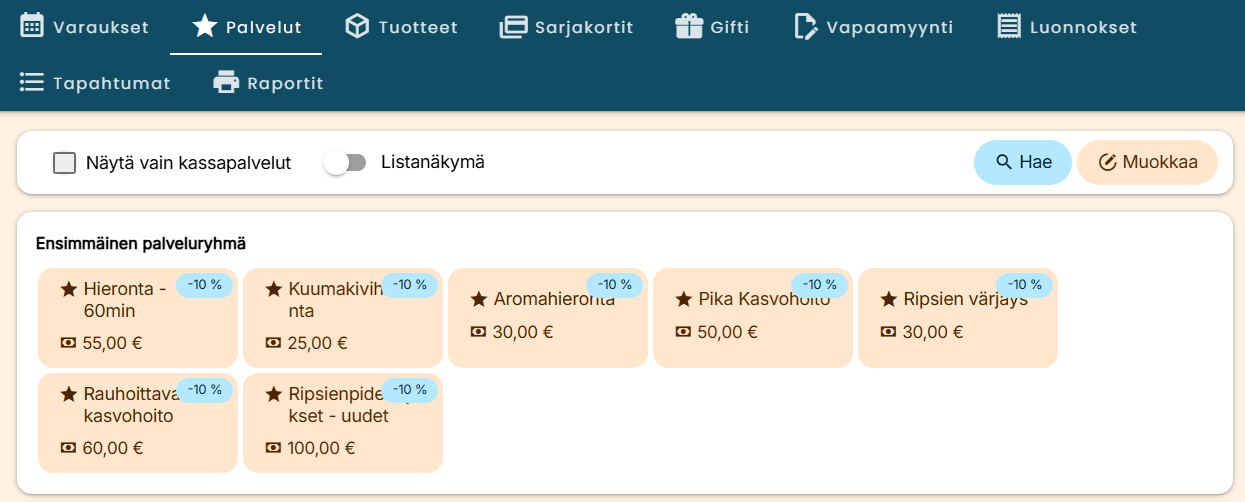Click the printer icon next to Raportit
This screenshot has height=502, width=1245.
click(226, 83)
